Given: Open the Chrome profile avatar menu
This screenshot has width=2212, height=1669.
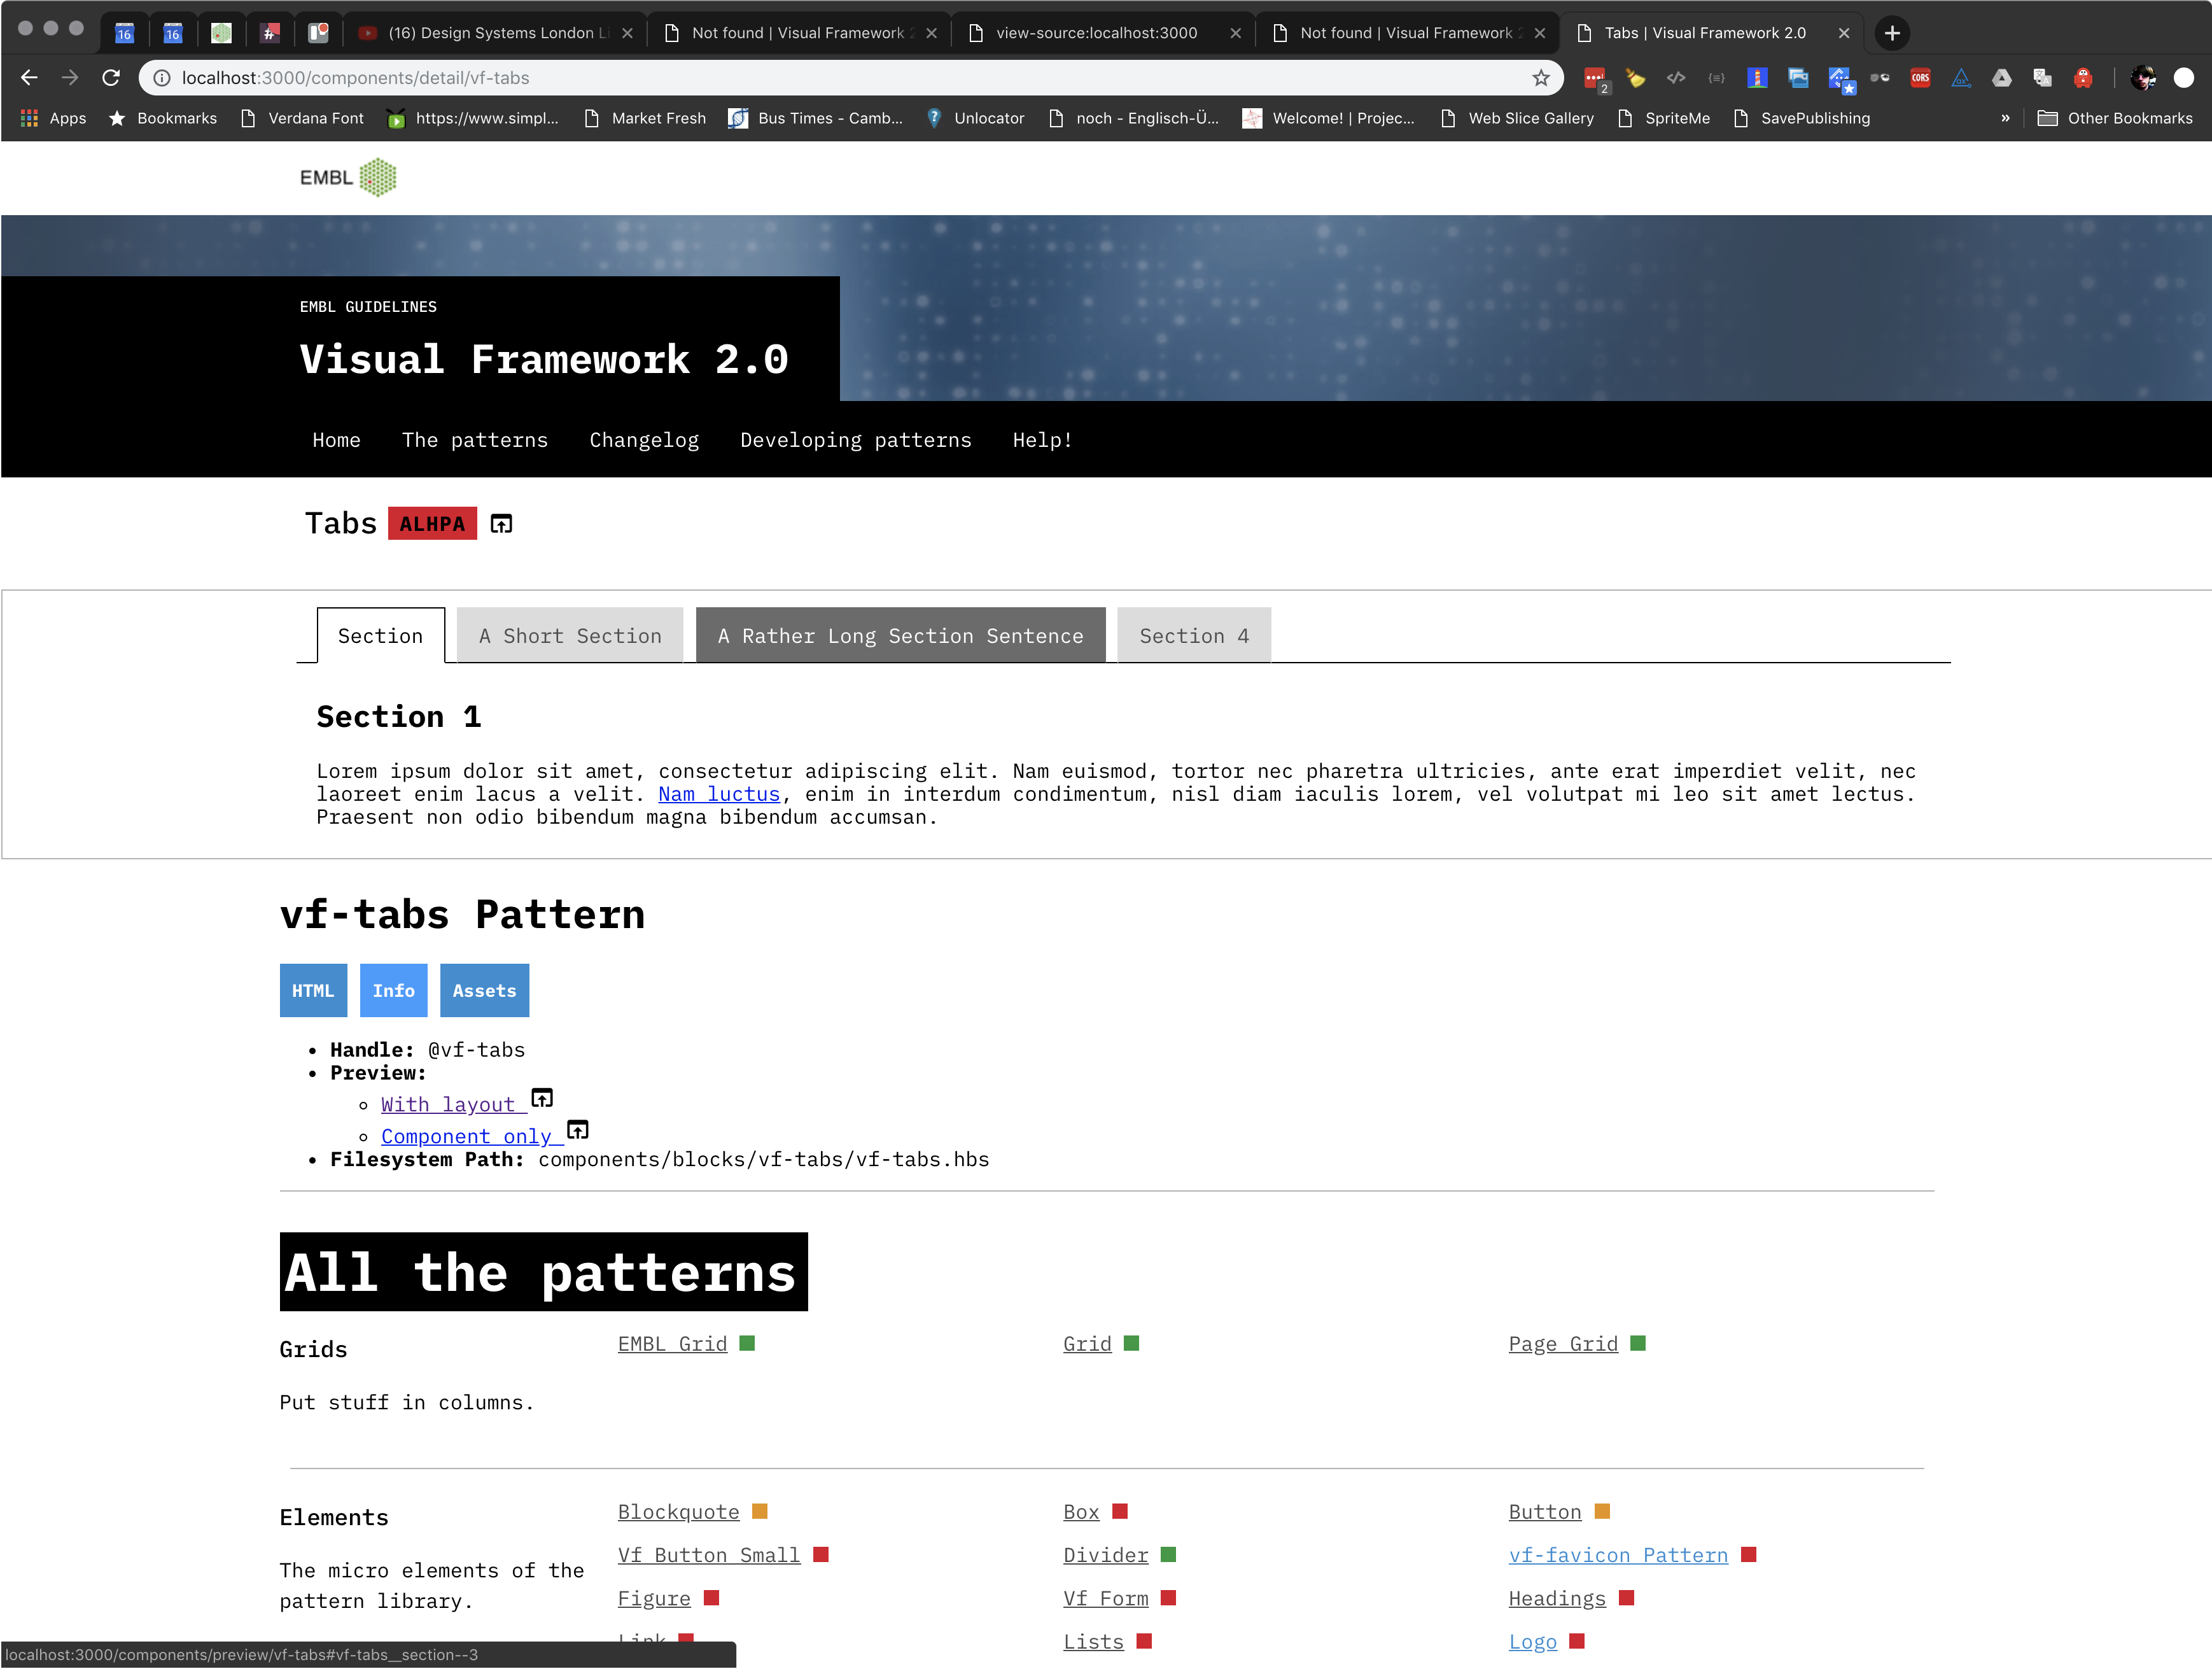Looking at the screenshot, I should pos(2143,77).
